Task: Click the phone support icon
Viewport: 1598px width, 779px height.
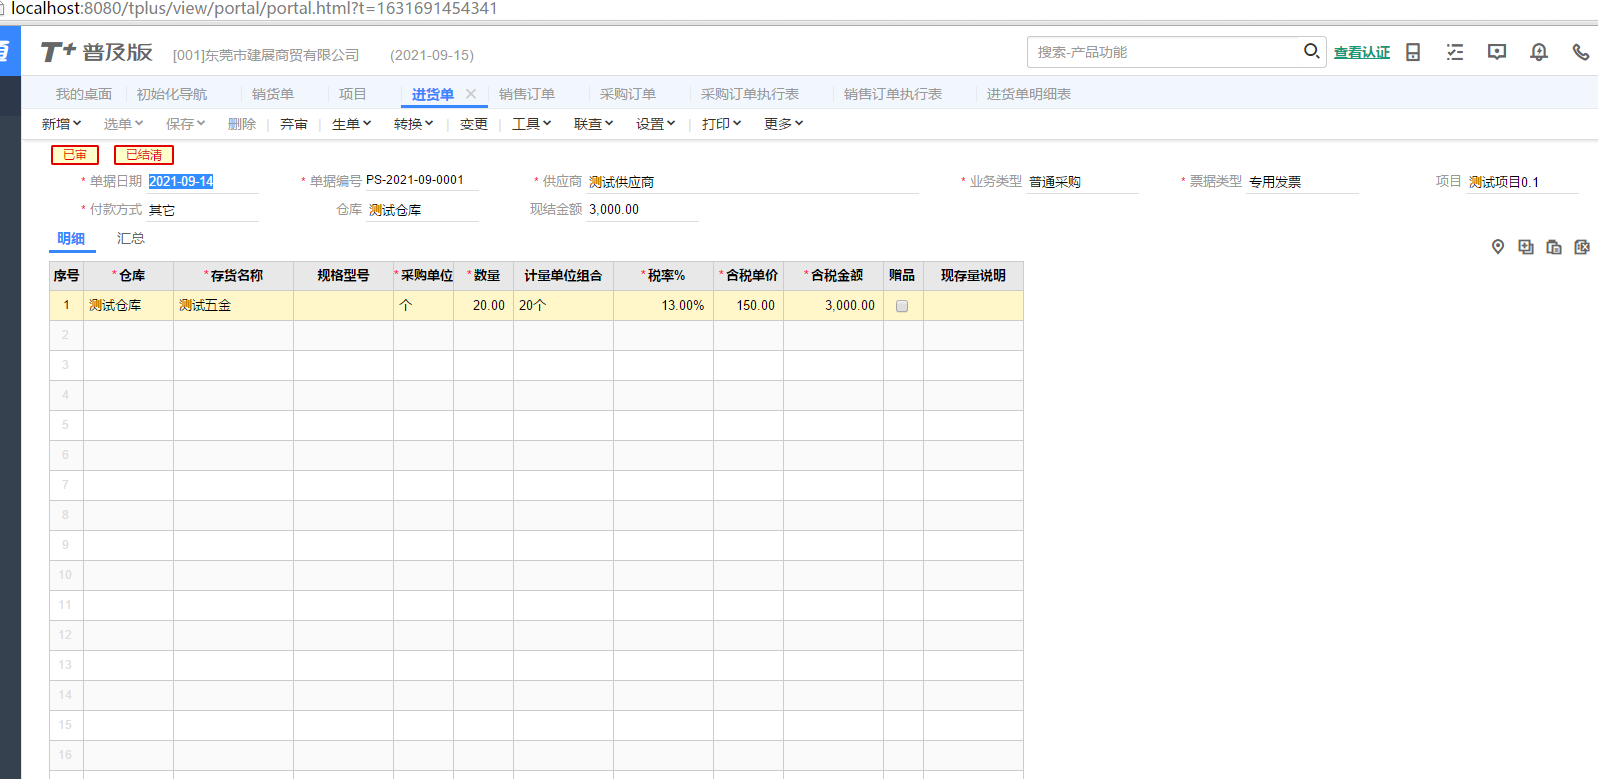Action: click(1581, 52)
